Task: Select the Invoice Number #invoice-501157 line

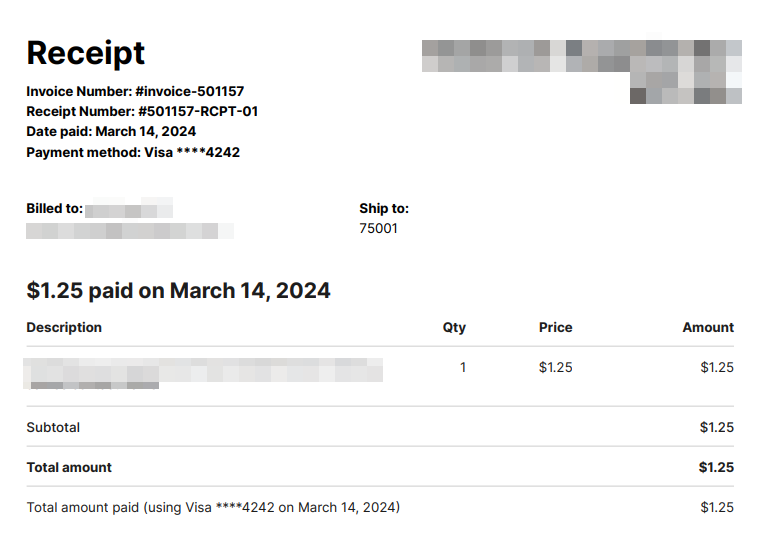Action: point(135,91)
